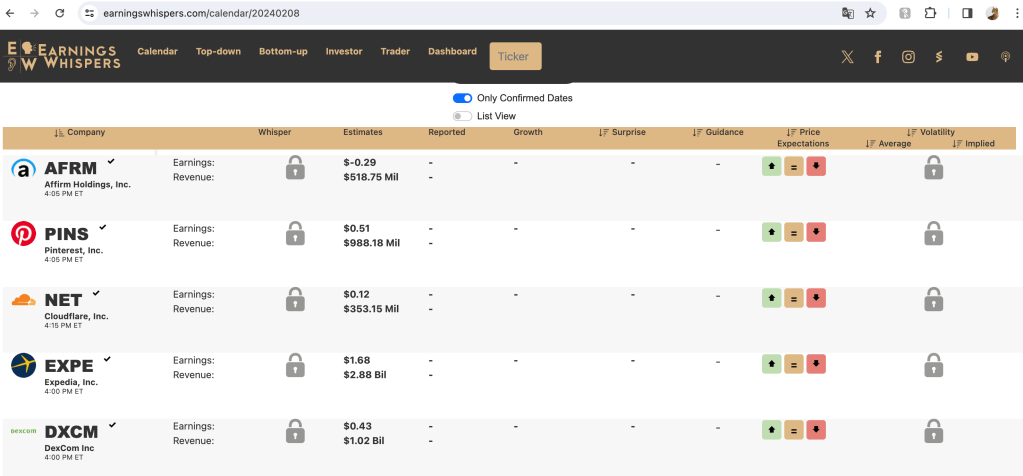Select green up-arrow price expectation for NET
1023x476 pixels.
pyautogui.click(x=771, y=298)
